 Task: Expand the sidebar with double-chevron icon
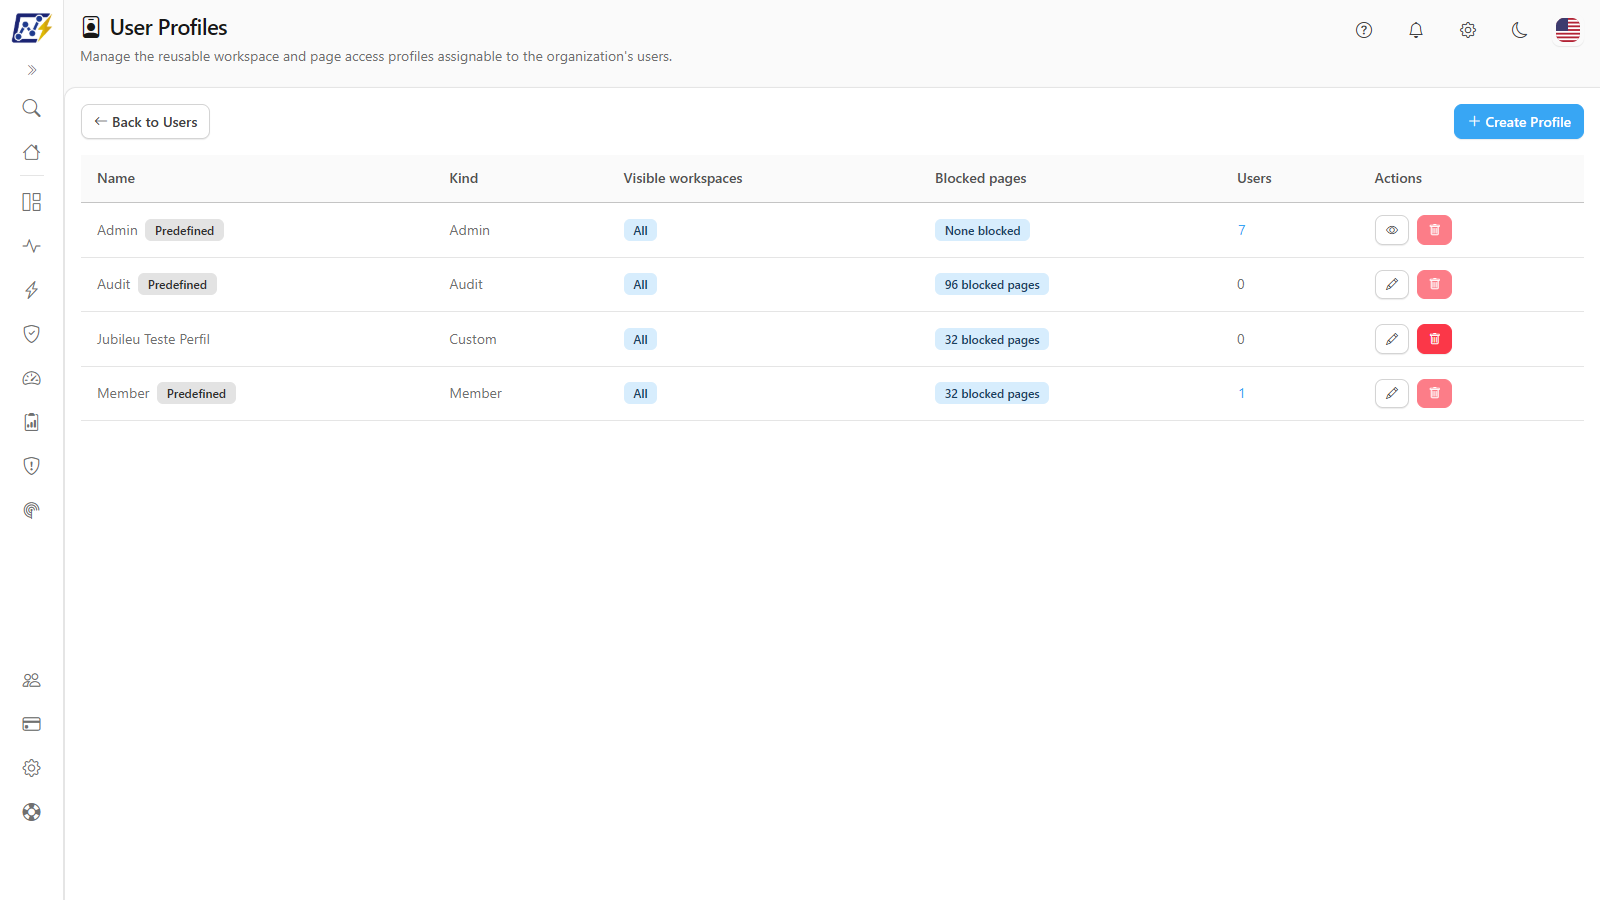(x=32, y=70)
